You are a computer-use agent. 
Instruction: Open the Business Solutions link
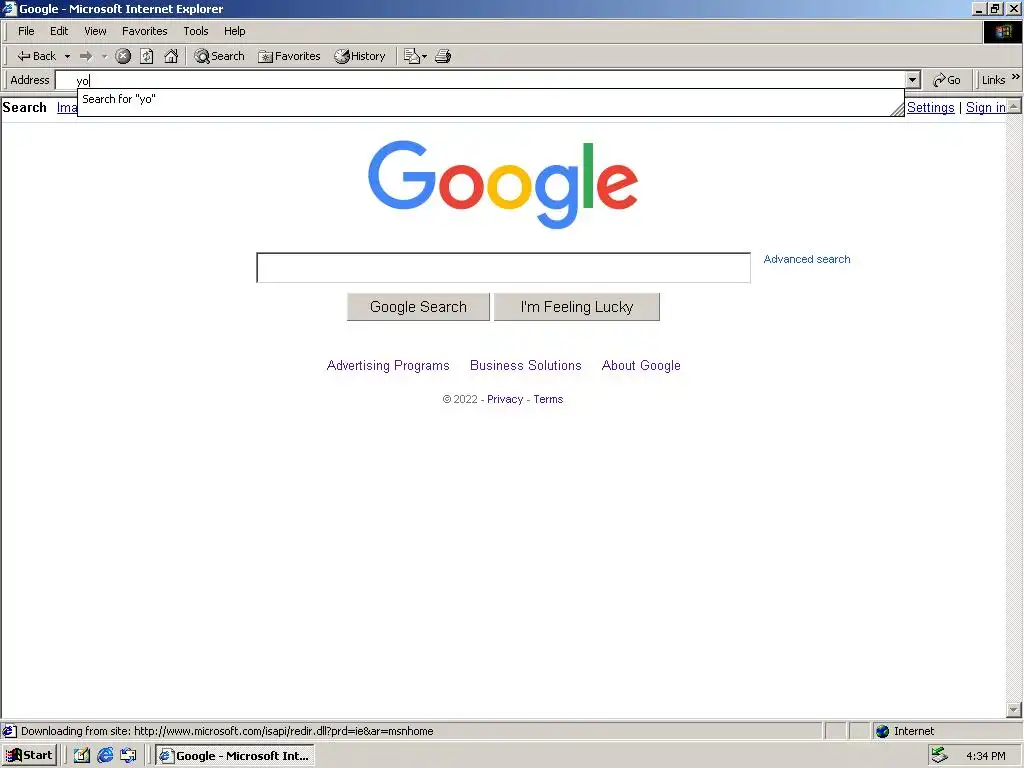526,366
